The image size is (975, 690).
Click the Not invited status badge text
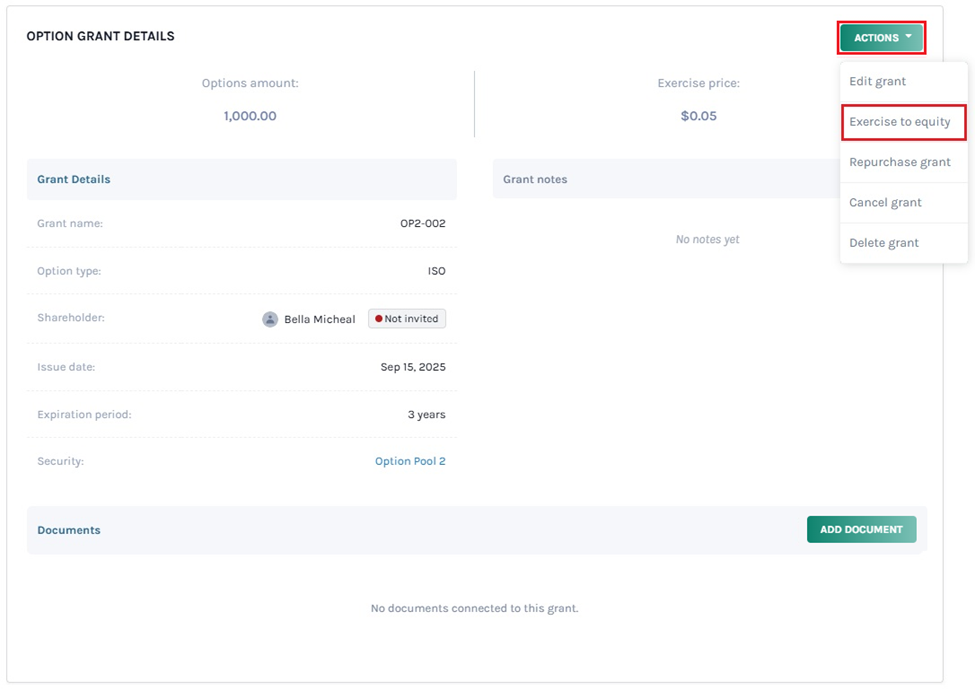(411, 319)
